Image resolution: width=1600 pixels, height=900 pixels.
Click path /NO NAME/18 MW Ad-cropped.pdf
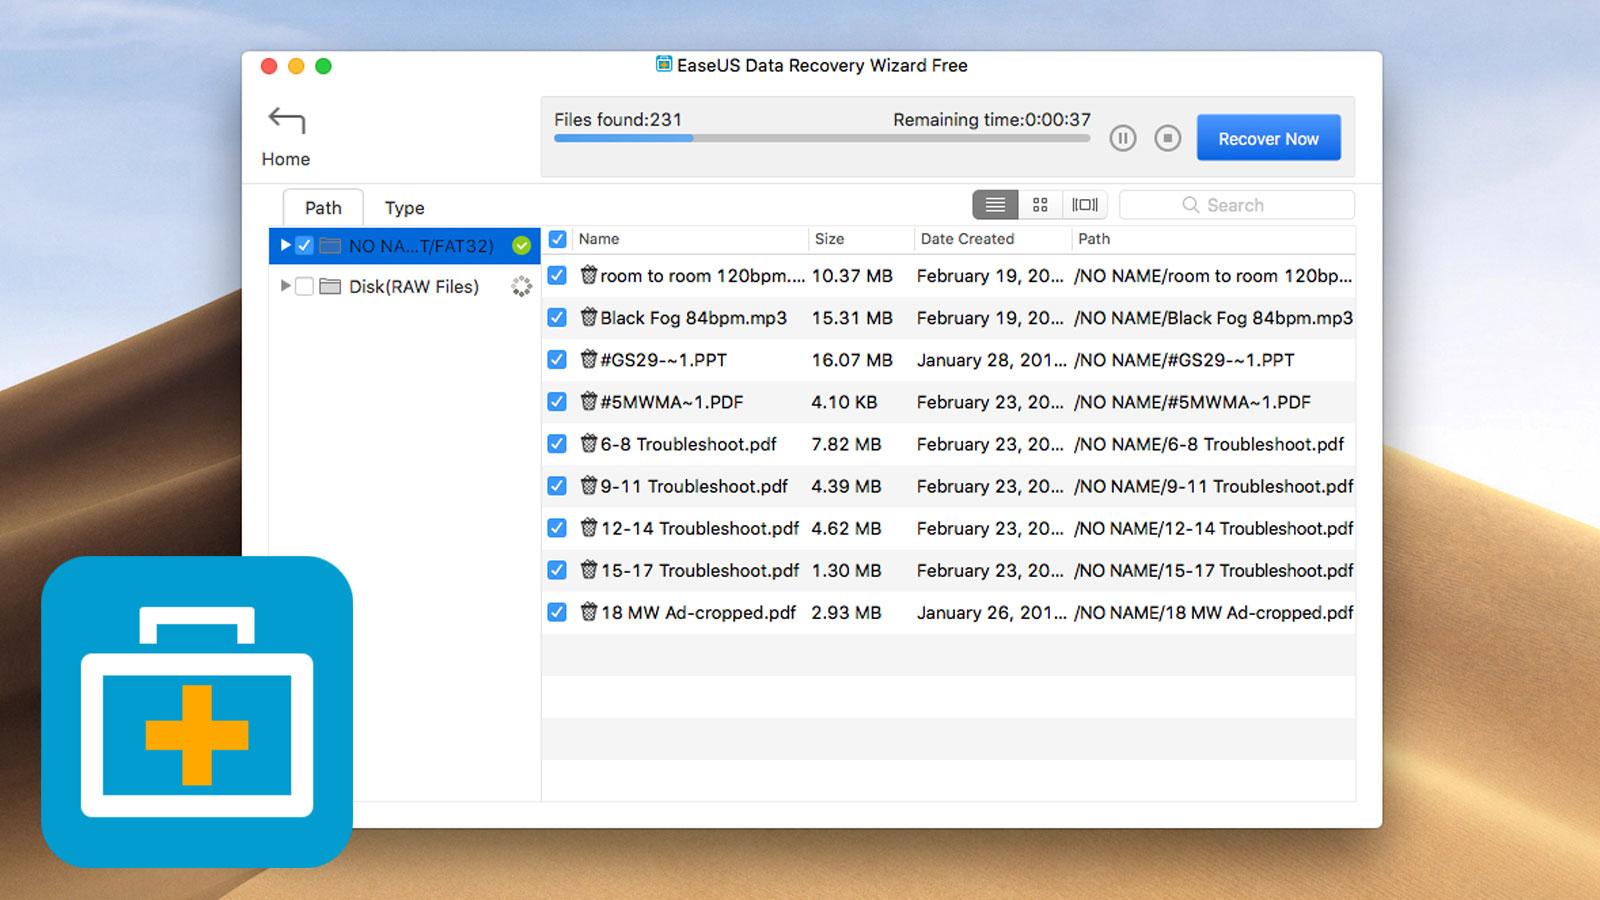(x=1214, y=611)
